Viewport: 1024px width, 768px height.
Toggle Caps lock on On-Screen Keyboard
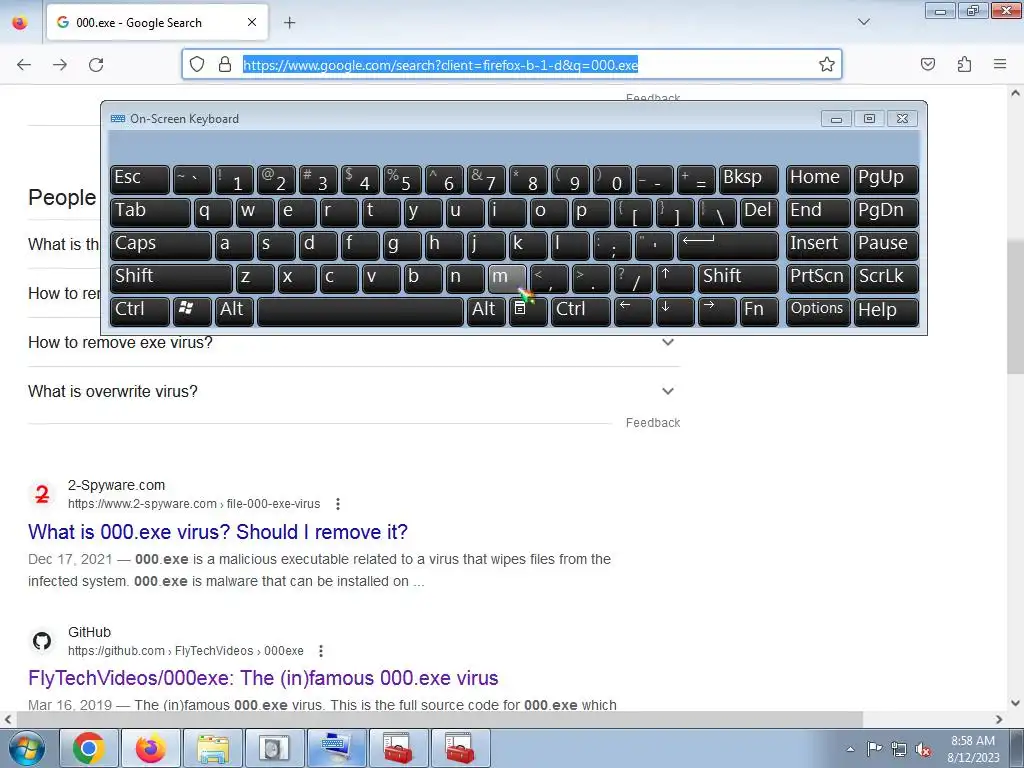click(160, 245)
